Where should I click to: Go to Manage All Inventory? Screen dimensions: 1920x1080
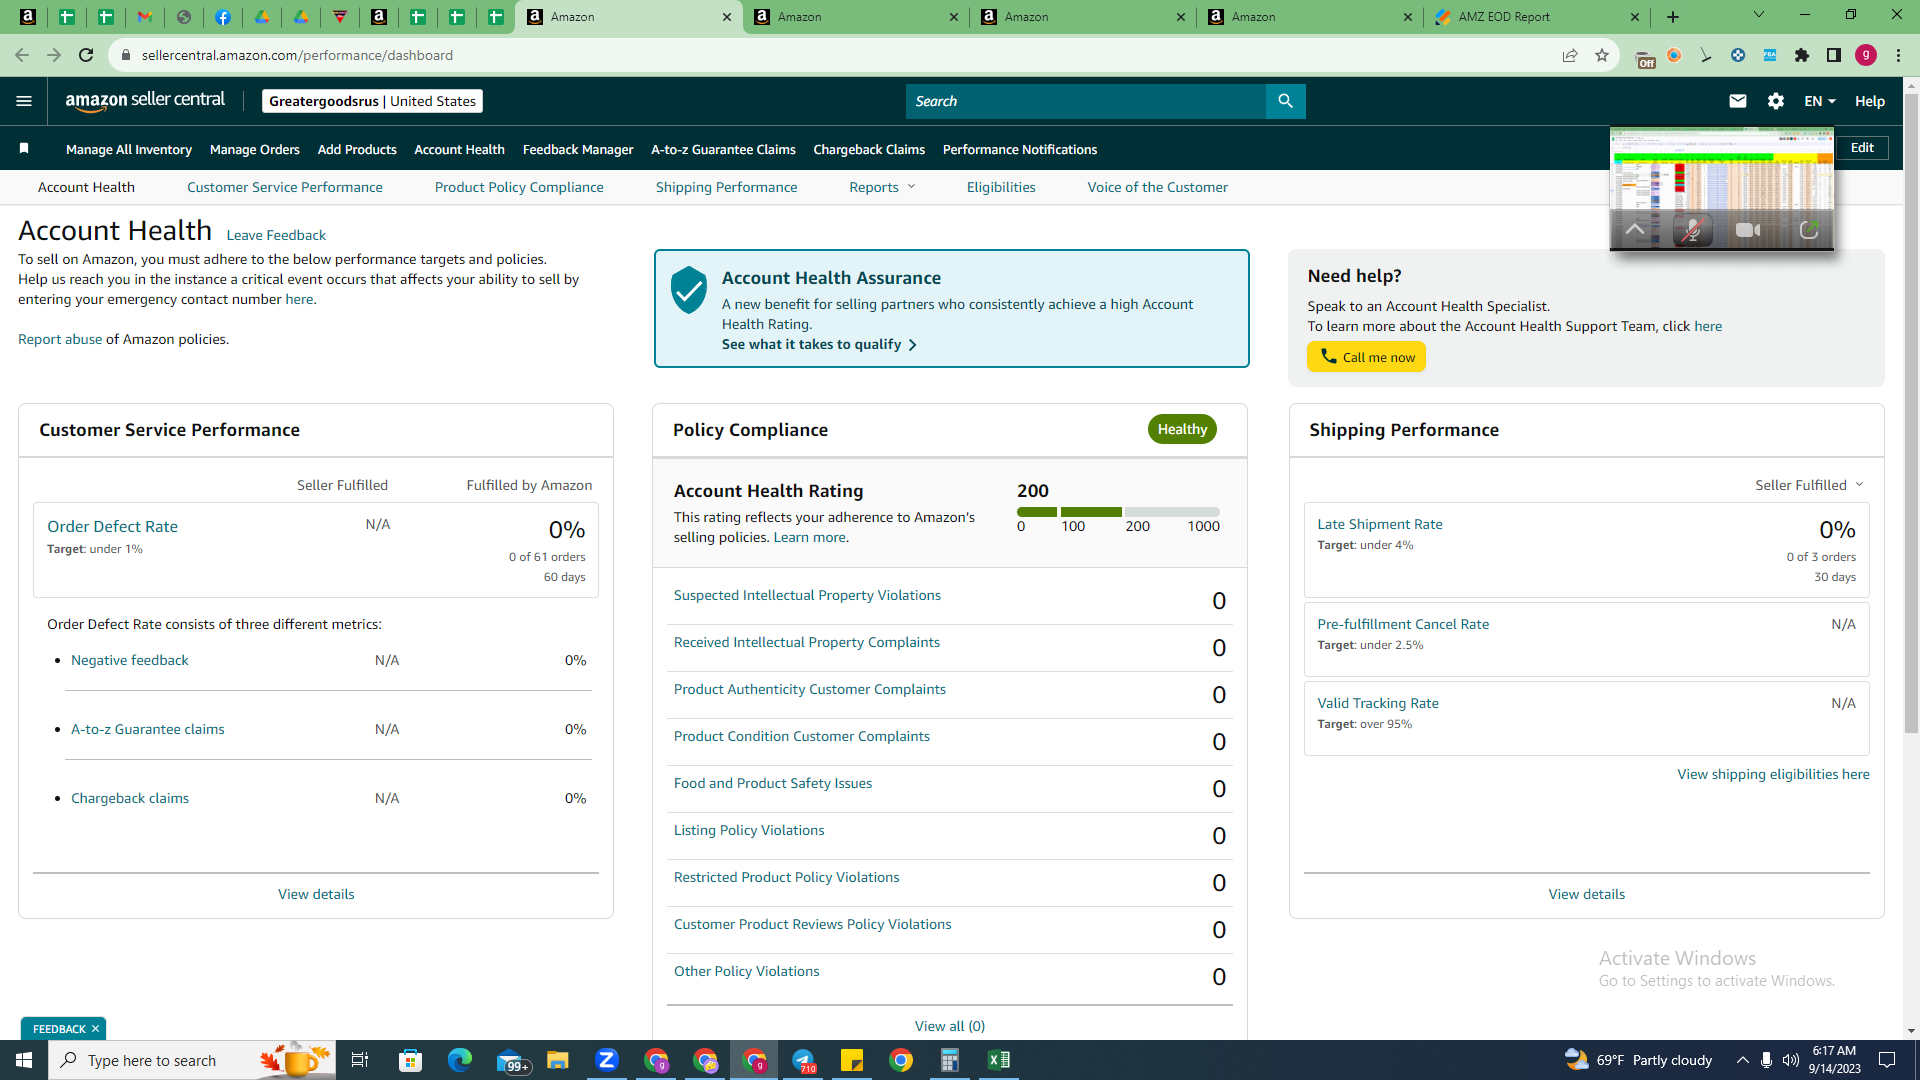(x=129, y=149)
